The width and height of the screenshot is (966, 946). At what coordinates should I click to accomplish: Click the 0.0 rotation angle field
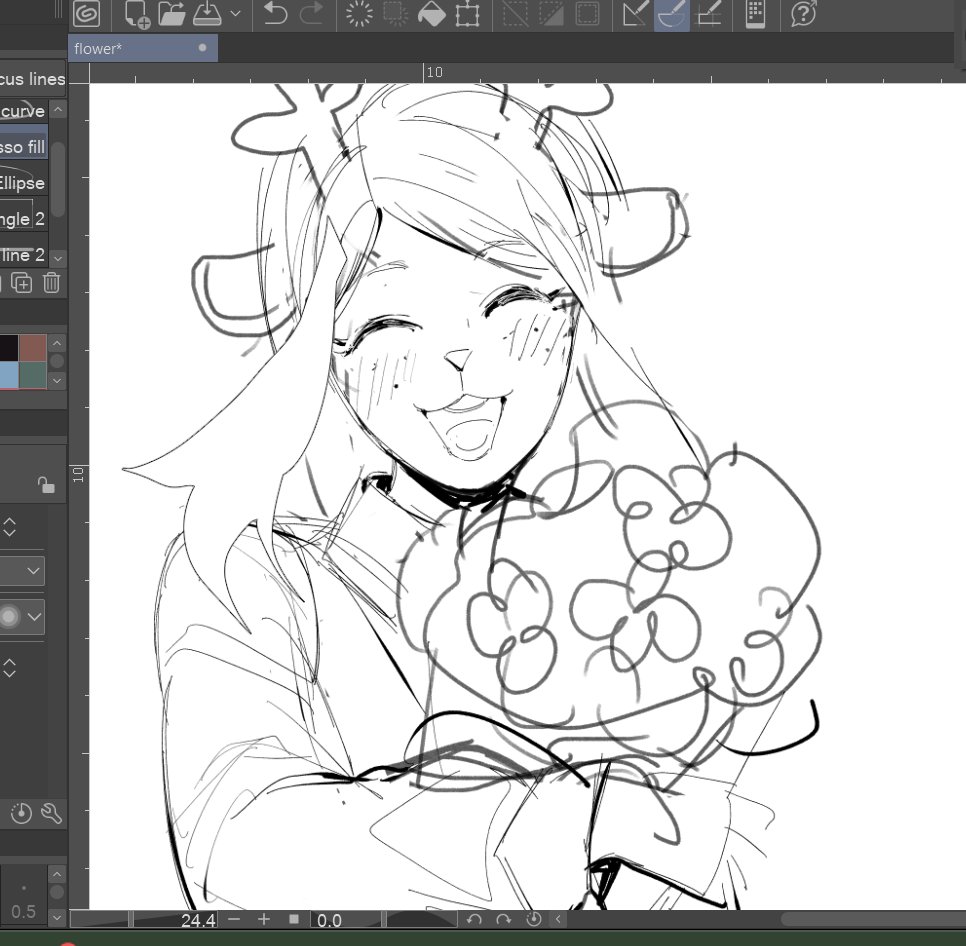[x=344, y=920]
